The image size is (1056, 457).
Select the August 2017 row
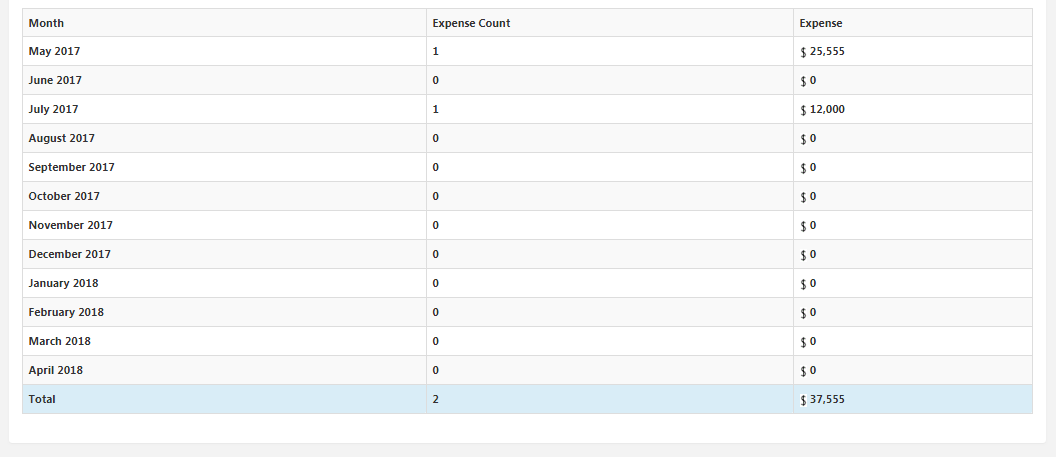pos(61,138)
